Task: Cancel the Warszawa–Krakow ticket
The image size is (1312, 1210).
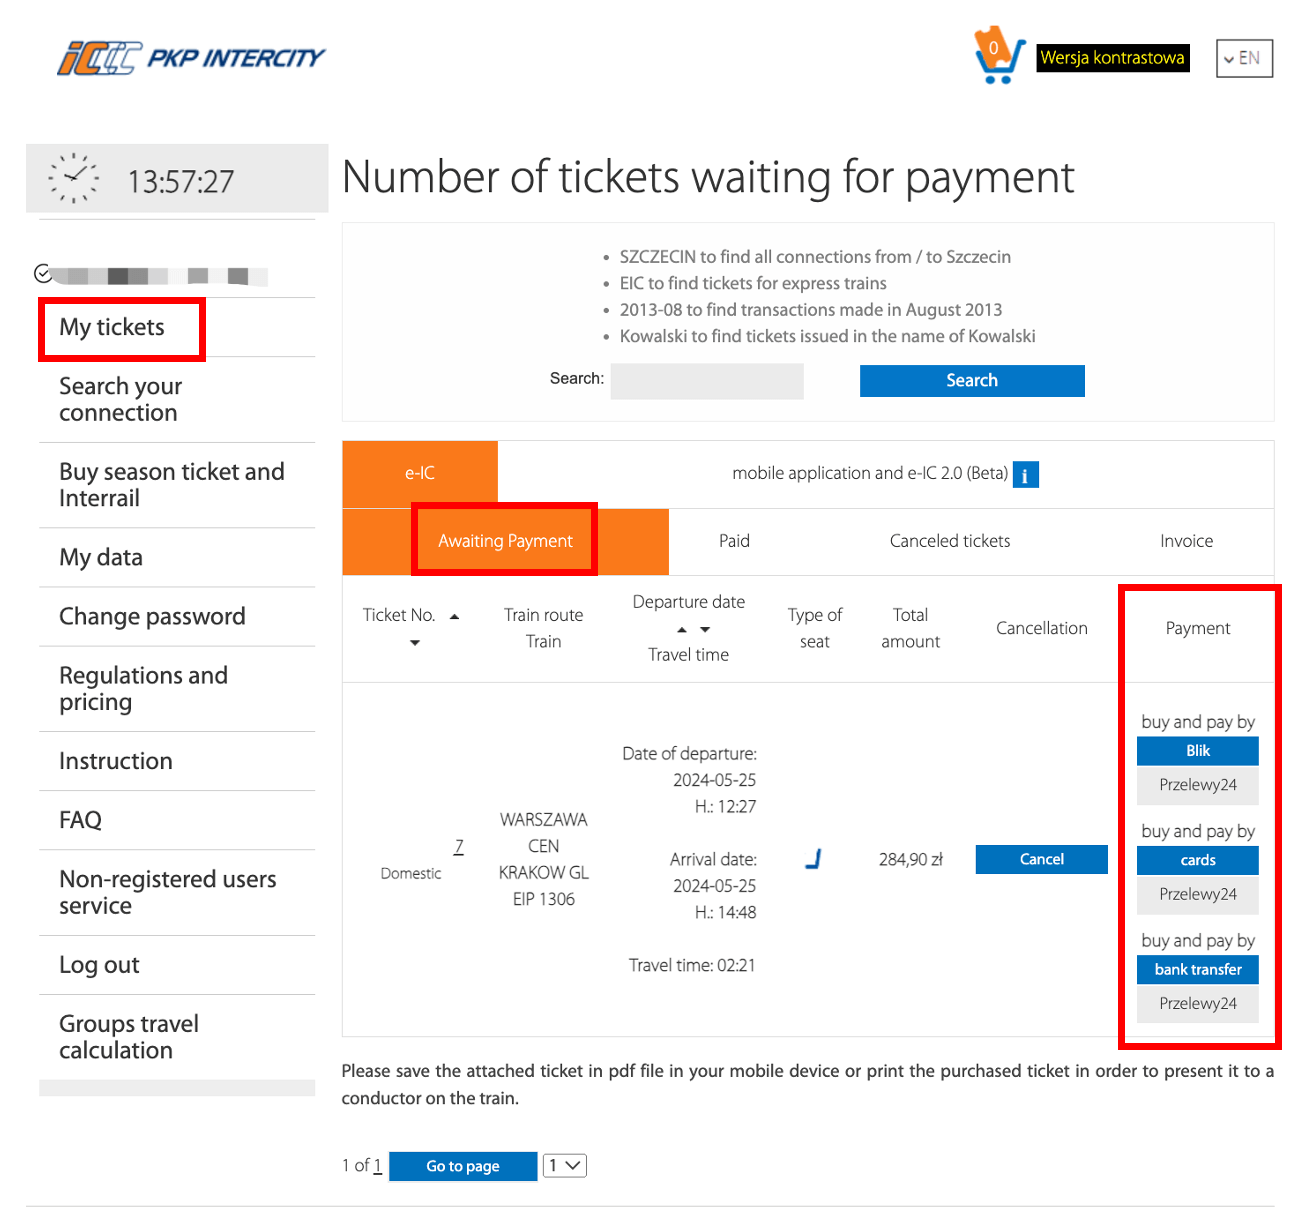Action: click(1042, 859)
